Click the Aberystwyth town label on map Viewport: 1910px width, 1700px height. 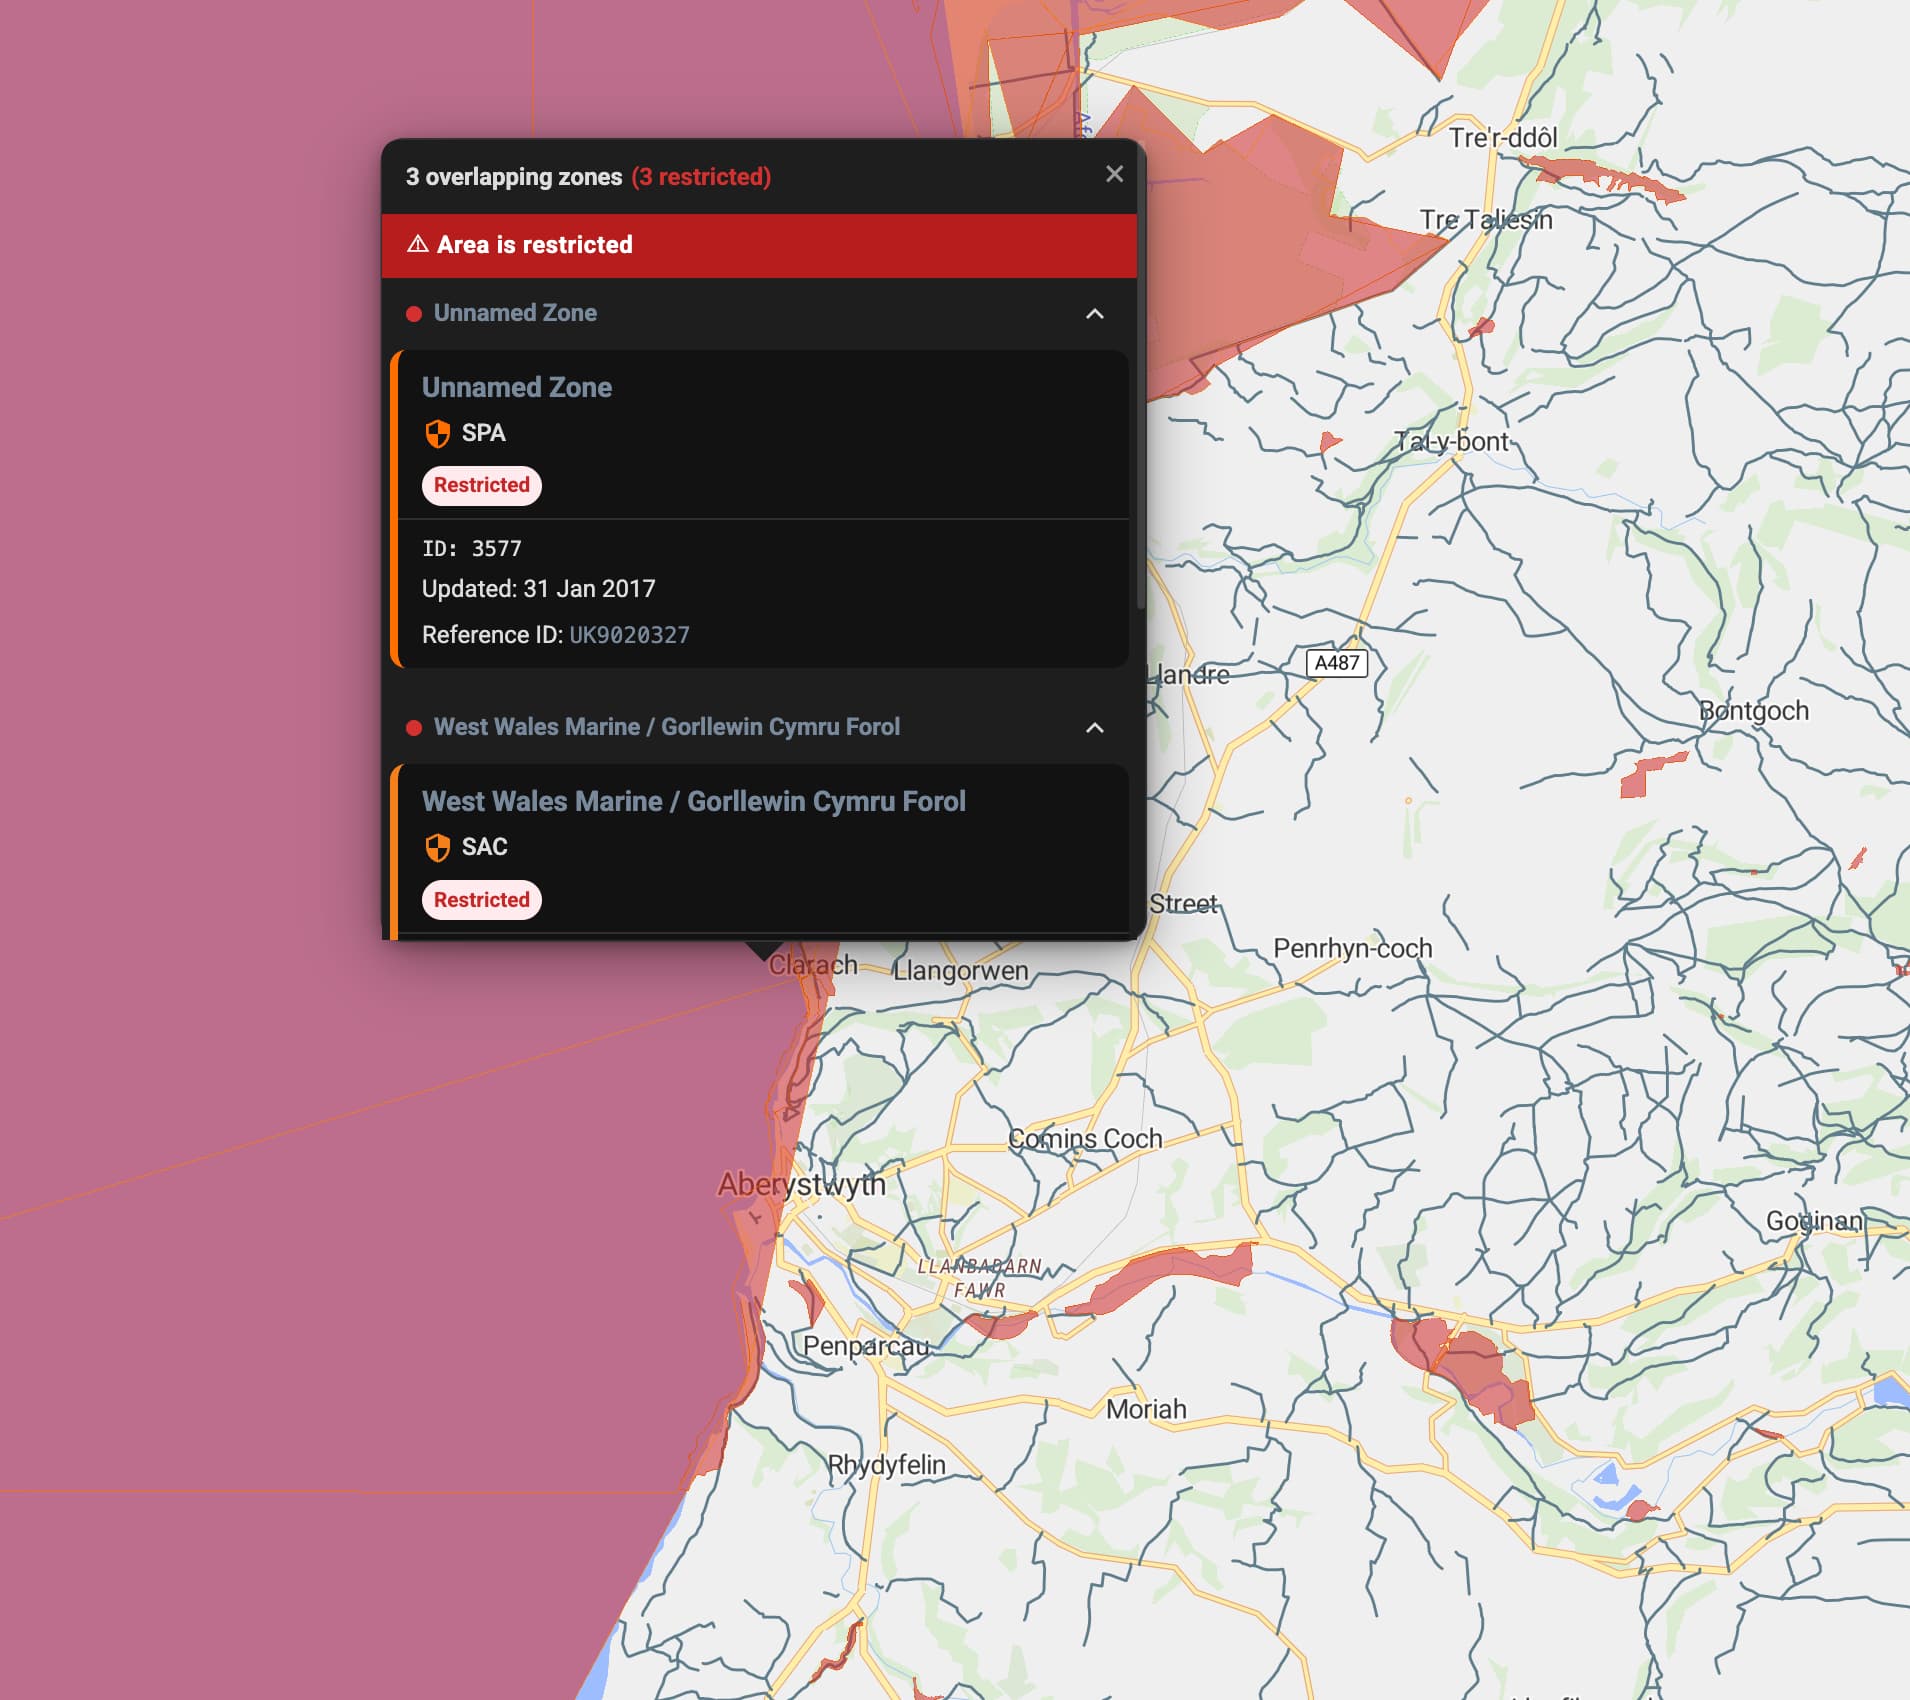(x=801, y=1185)
